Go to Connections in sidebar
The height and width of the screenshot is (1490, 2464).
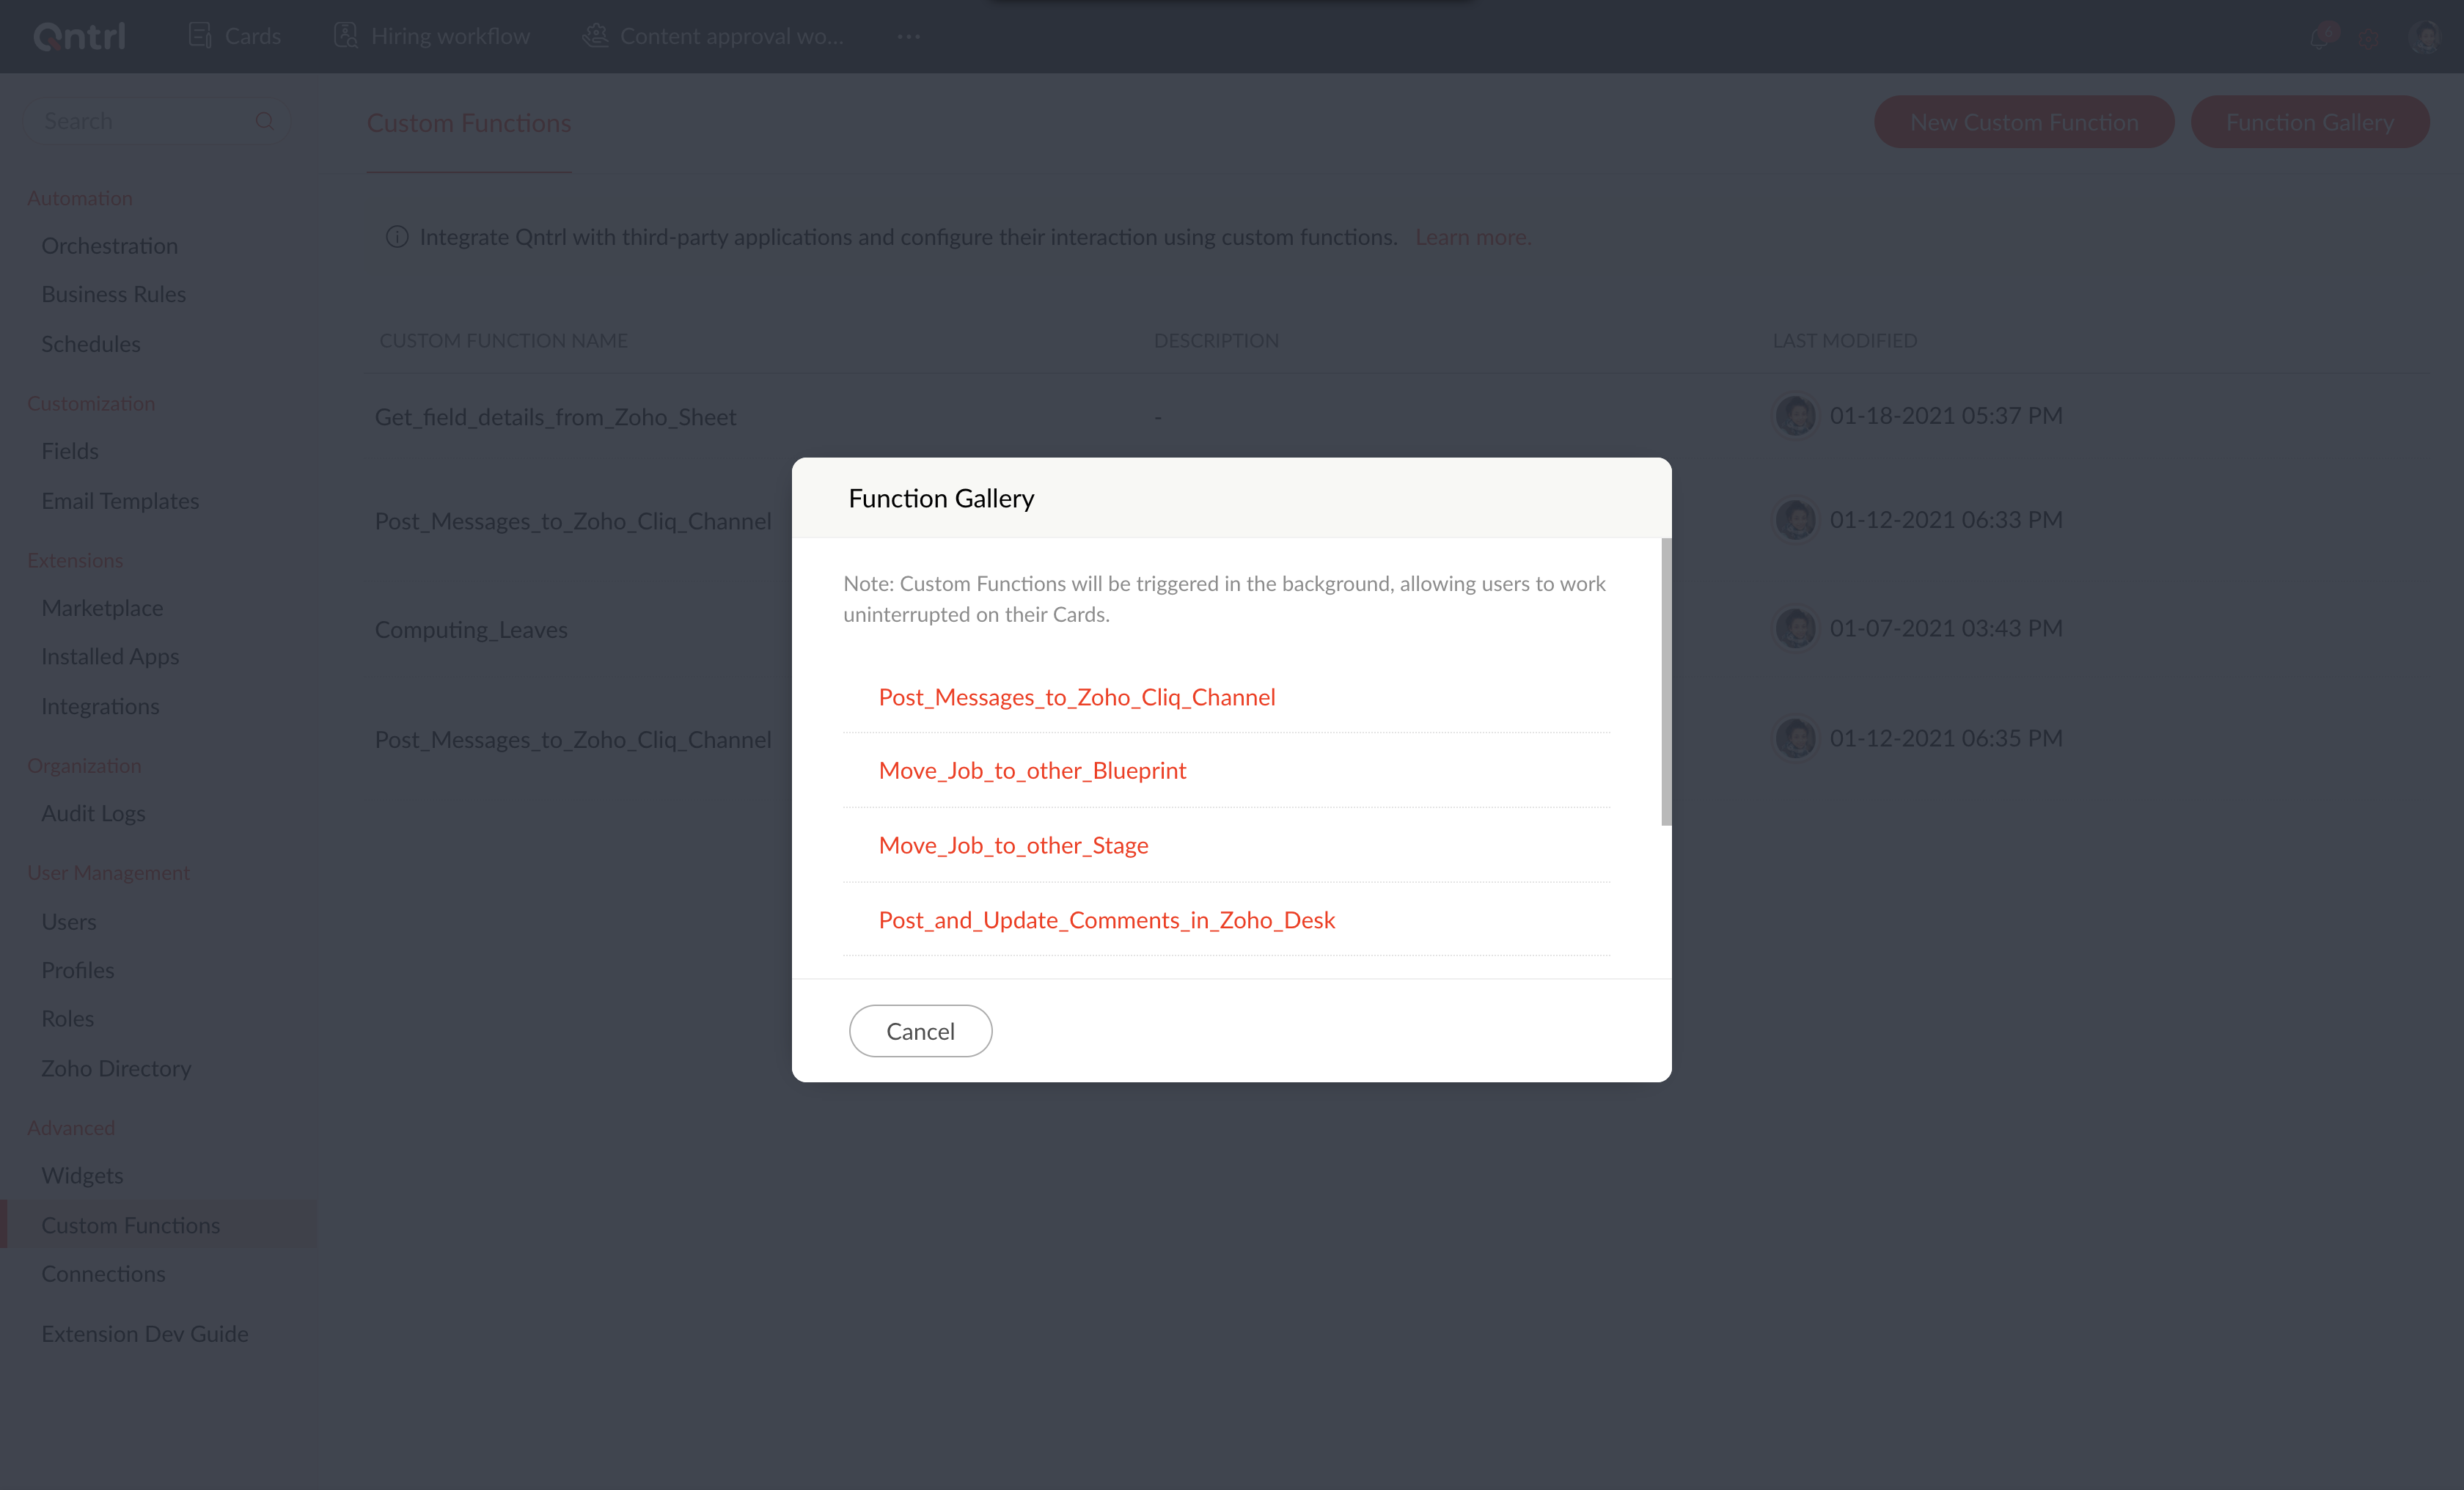click(x=103, y=1273)
